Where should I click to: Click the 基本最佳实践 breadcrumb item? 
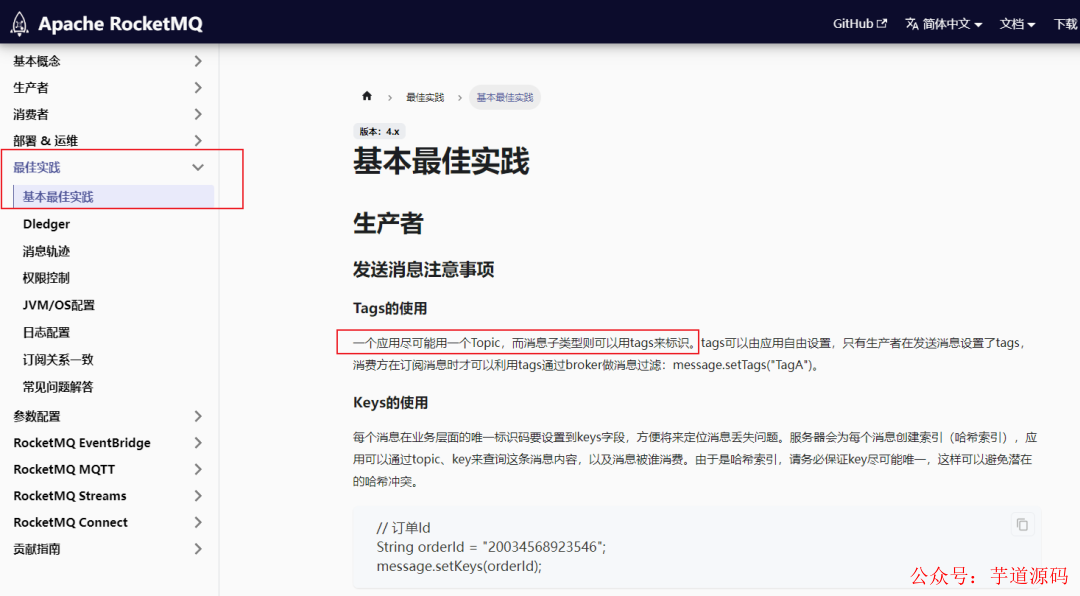505,97
